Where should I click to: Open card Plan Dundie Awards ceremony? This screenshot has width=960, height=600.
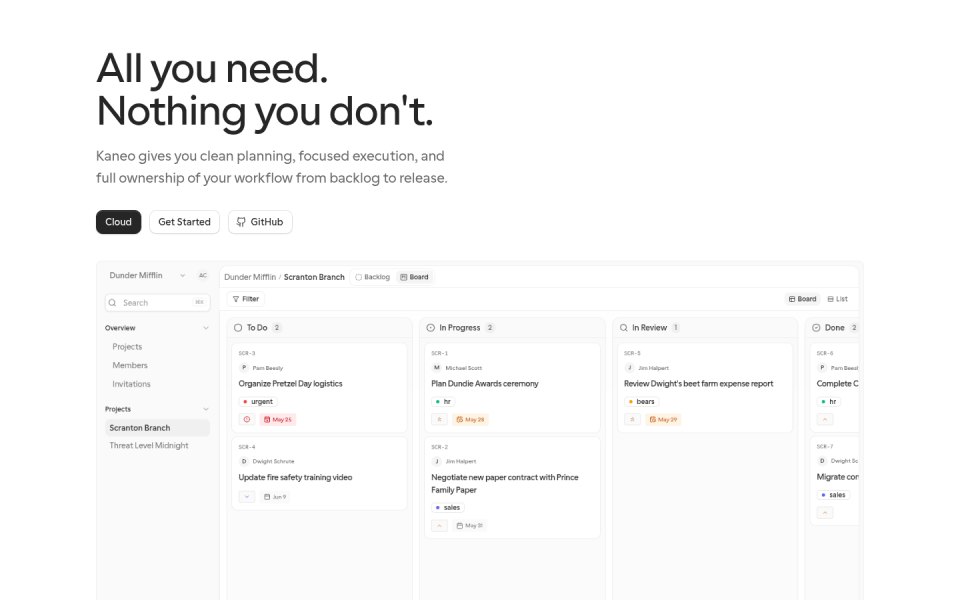point(512,388)
